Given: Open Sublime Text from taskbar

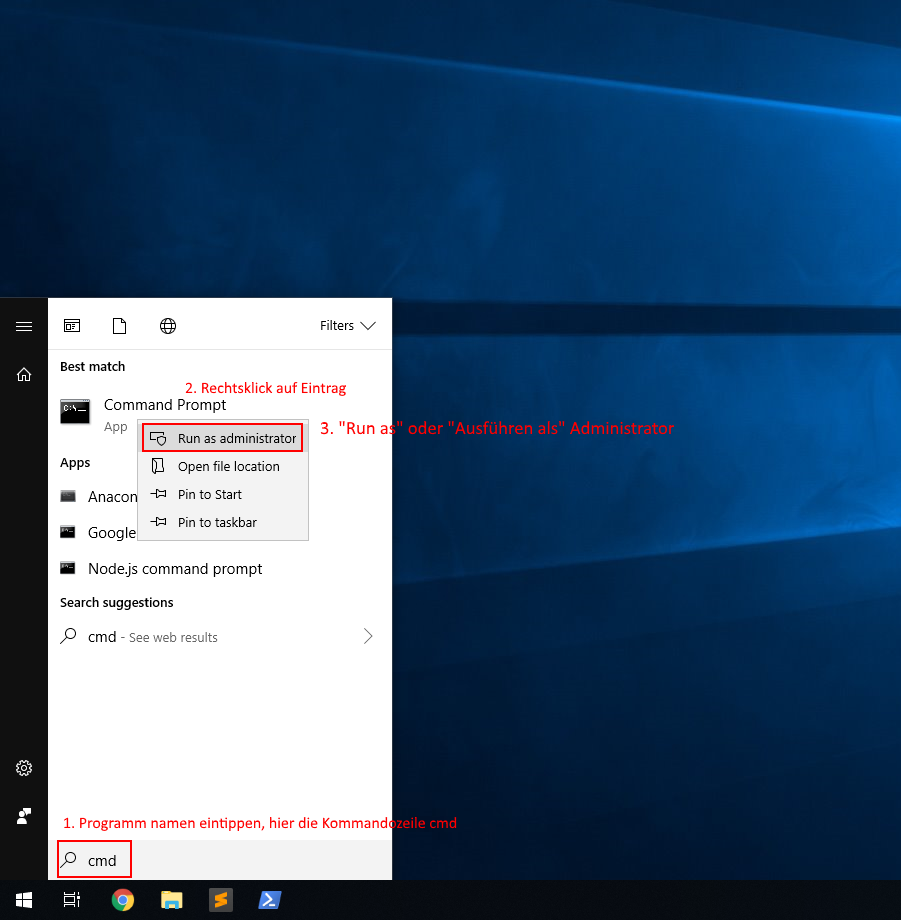Looking at the screenshot, I should coord(221,900).
